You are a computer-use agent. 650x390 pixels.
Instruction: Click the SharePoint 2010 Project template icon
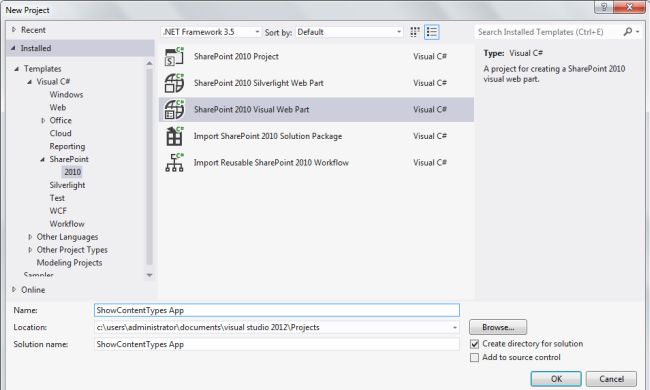tap(174, 56)
